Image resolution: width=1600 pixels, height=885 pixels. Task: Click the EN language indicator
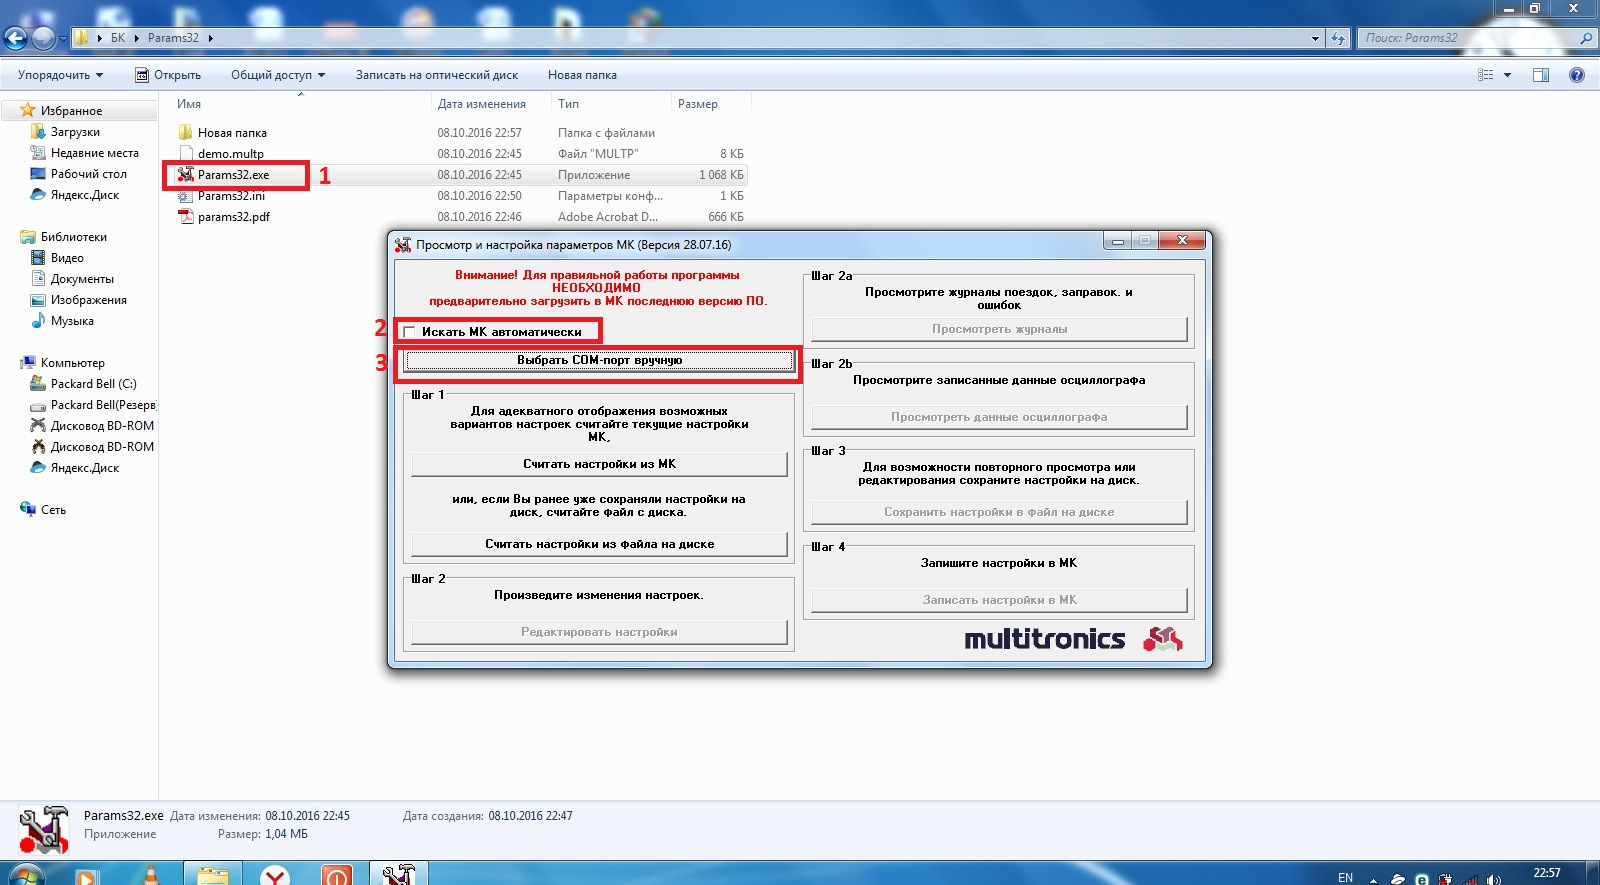click(1345, 878)
